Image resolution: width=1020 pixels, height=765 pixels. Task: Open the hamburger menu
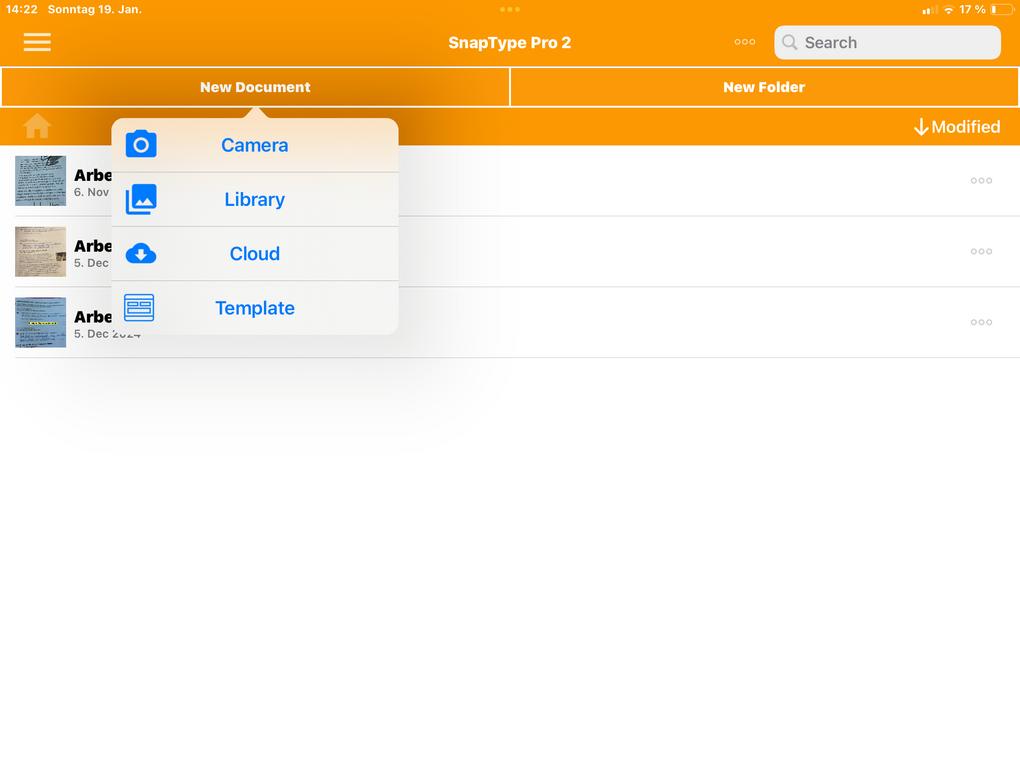pyautogui.click(x=37, y=42)
